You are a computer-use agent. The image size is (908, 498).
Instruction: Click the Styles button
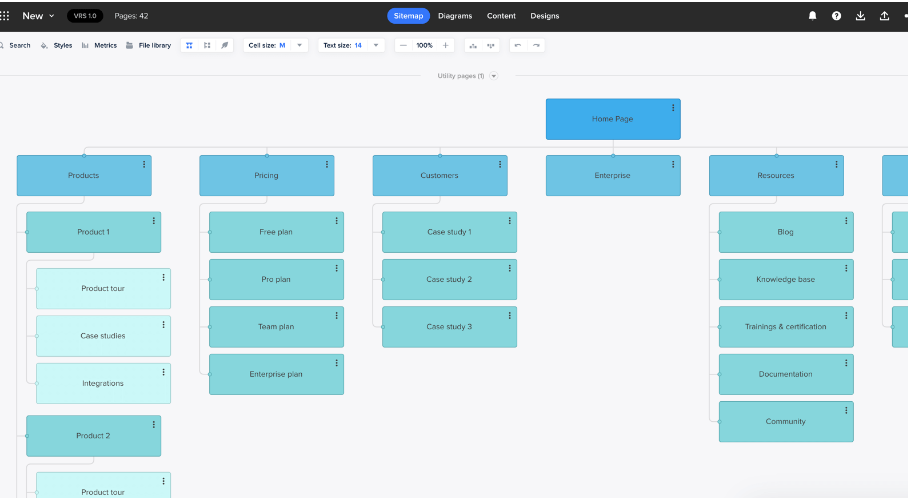click(57, 45)
